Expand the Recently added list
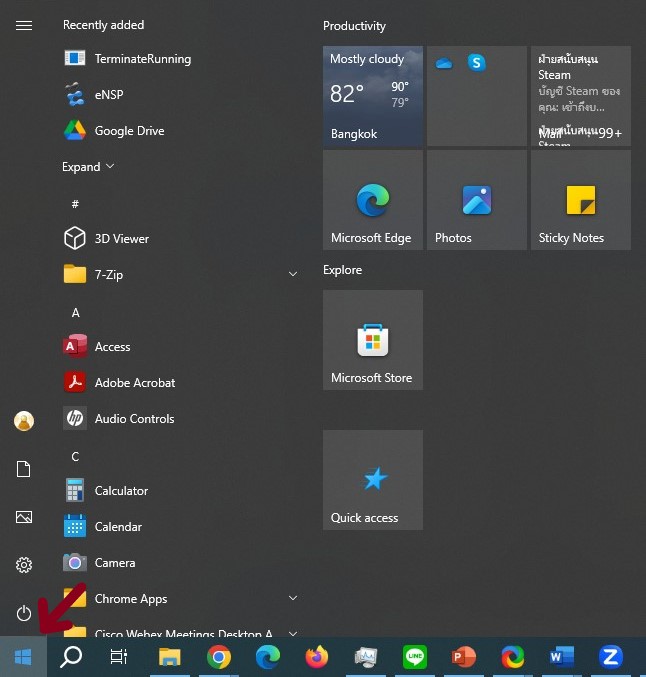Screen dimensions: 646x677 88,167
